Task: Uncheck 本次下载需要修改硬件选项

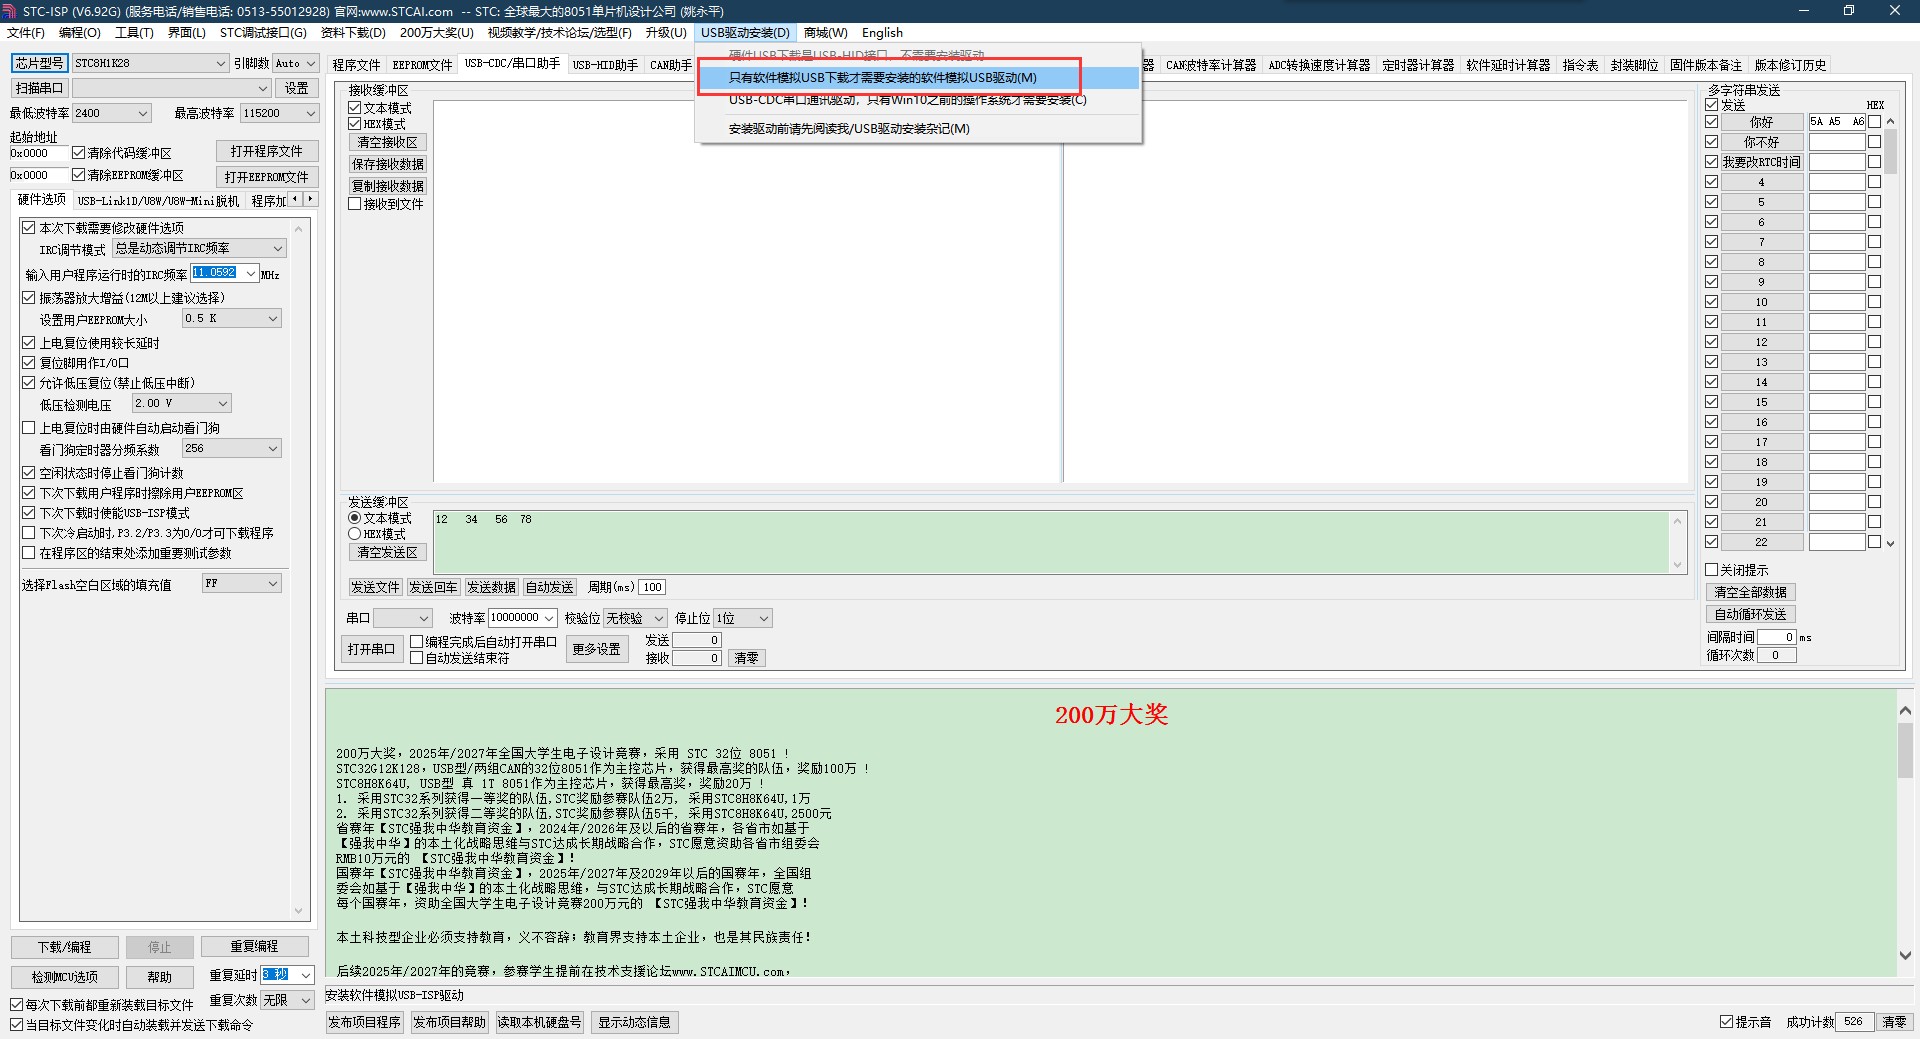Action: tap(29, 228)
